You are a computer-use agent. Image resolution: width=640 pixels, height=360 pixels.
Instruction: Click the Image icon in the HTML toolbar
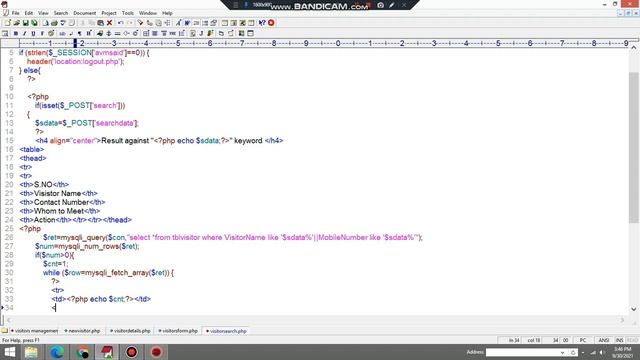pyautogui.click(x=100, y=33)
